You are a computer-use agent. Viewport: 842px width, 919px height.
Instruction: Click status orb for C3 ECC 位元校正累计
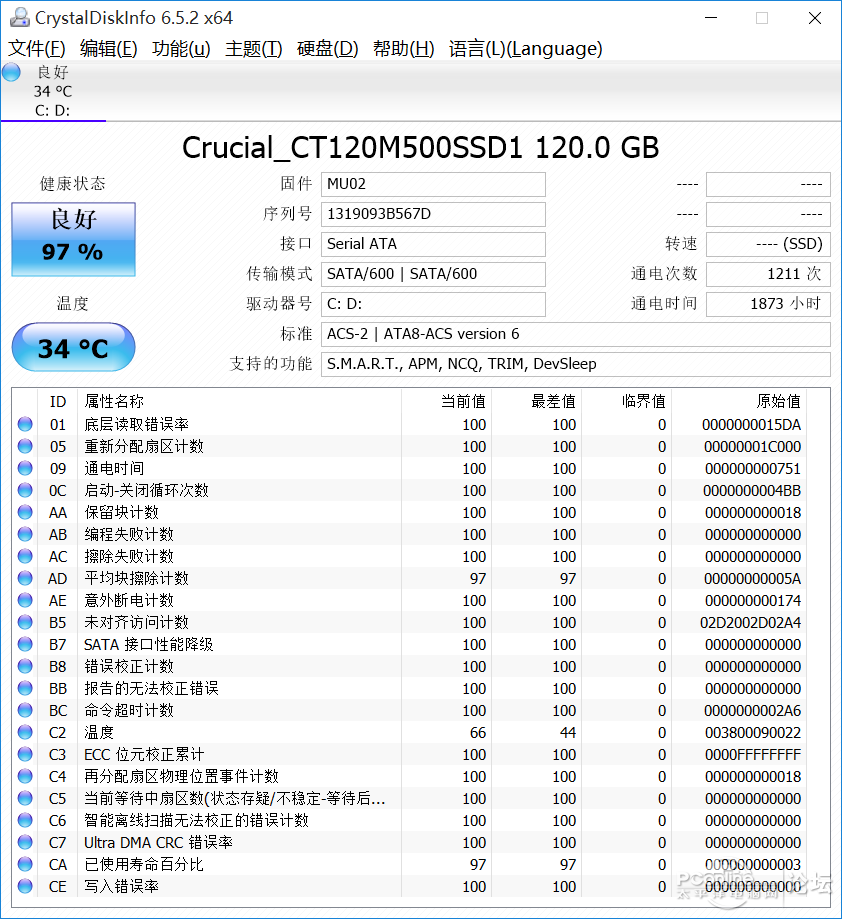tap(25, 754)
